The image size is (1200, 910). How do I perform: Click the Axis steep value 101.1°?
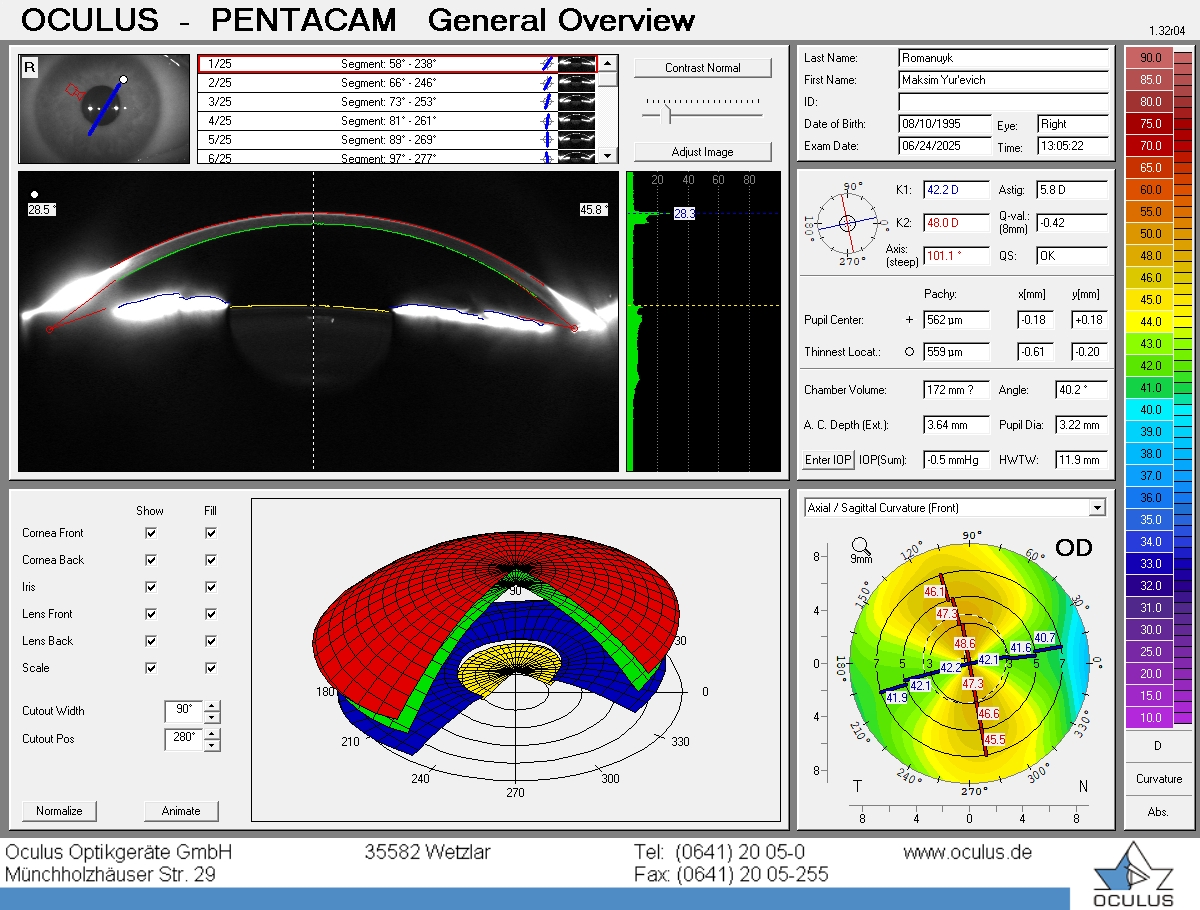pyautogui.click(x=956, y=256)
